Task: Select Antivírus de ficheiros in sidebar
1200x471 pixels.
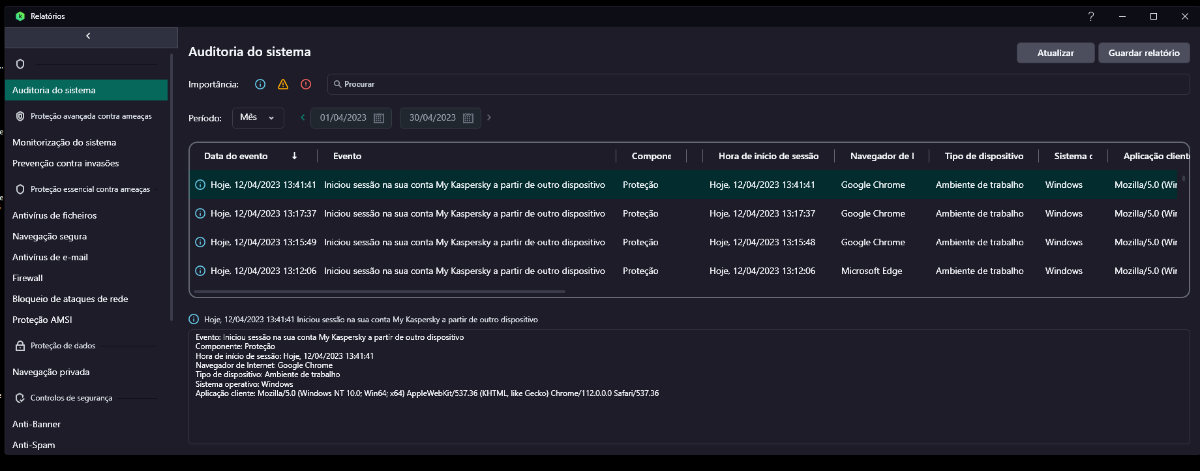Action: [x=54, y=215]
